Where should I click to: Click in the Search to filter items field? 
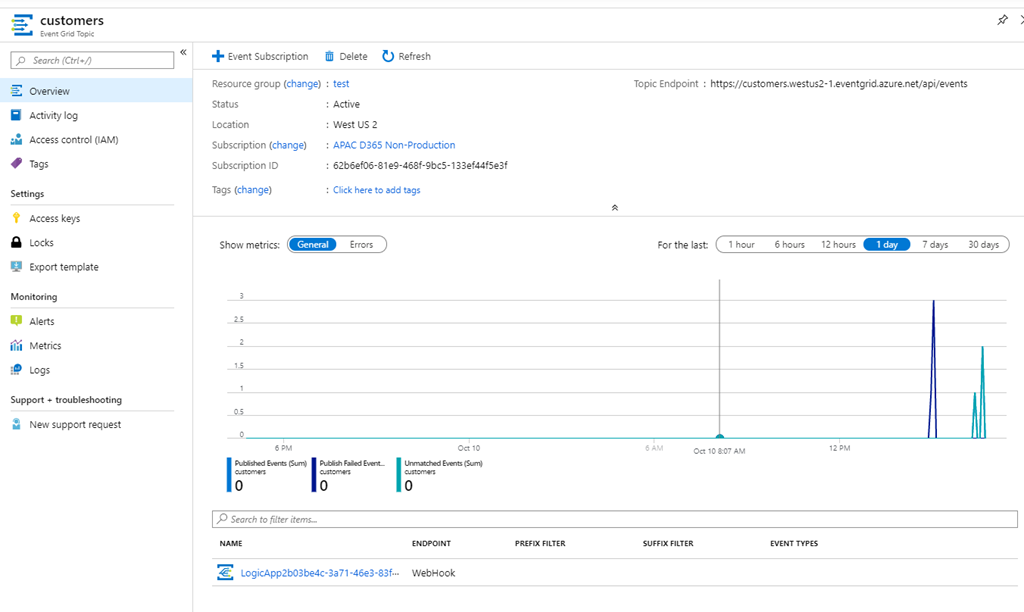615,519
